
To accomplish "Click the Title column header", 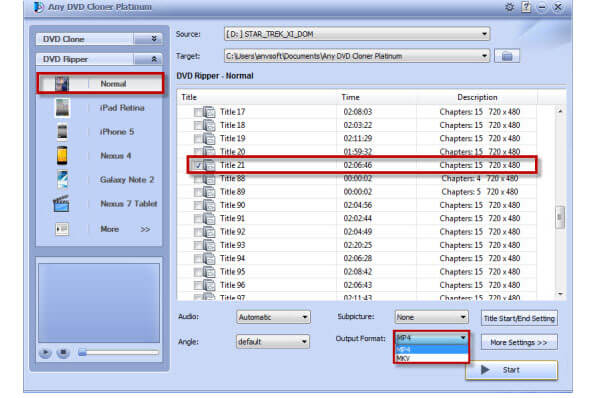I will point(189,97).
